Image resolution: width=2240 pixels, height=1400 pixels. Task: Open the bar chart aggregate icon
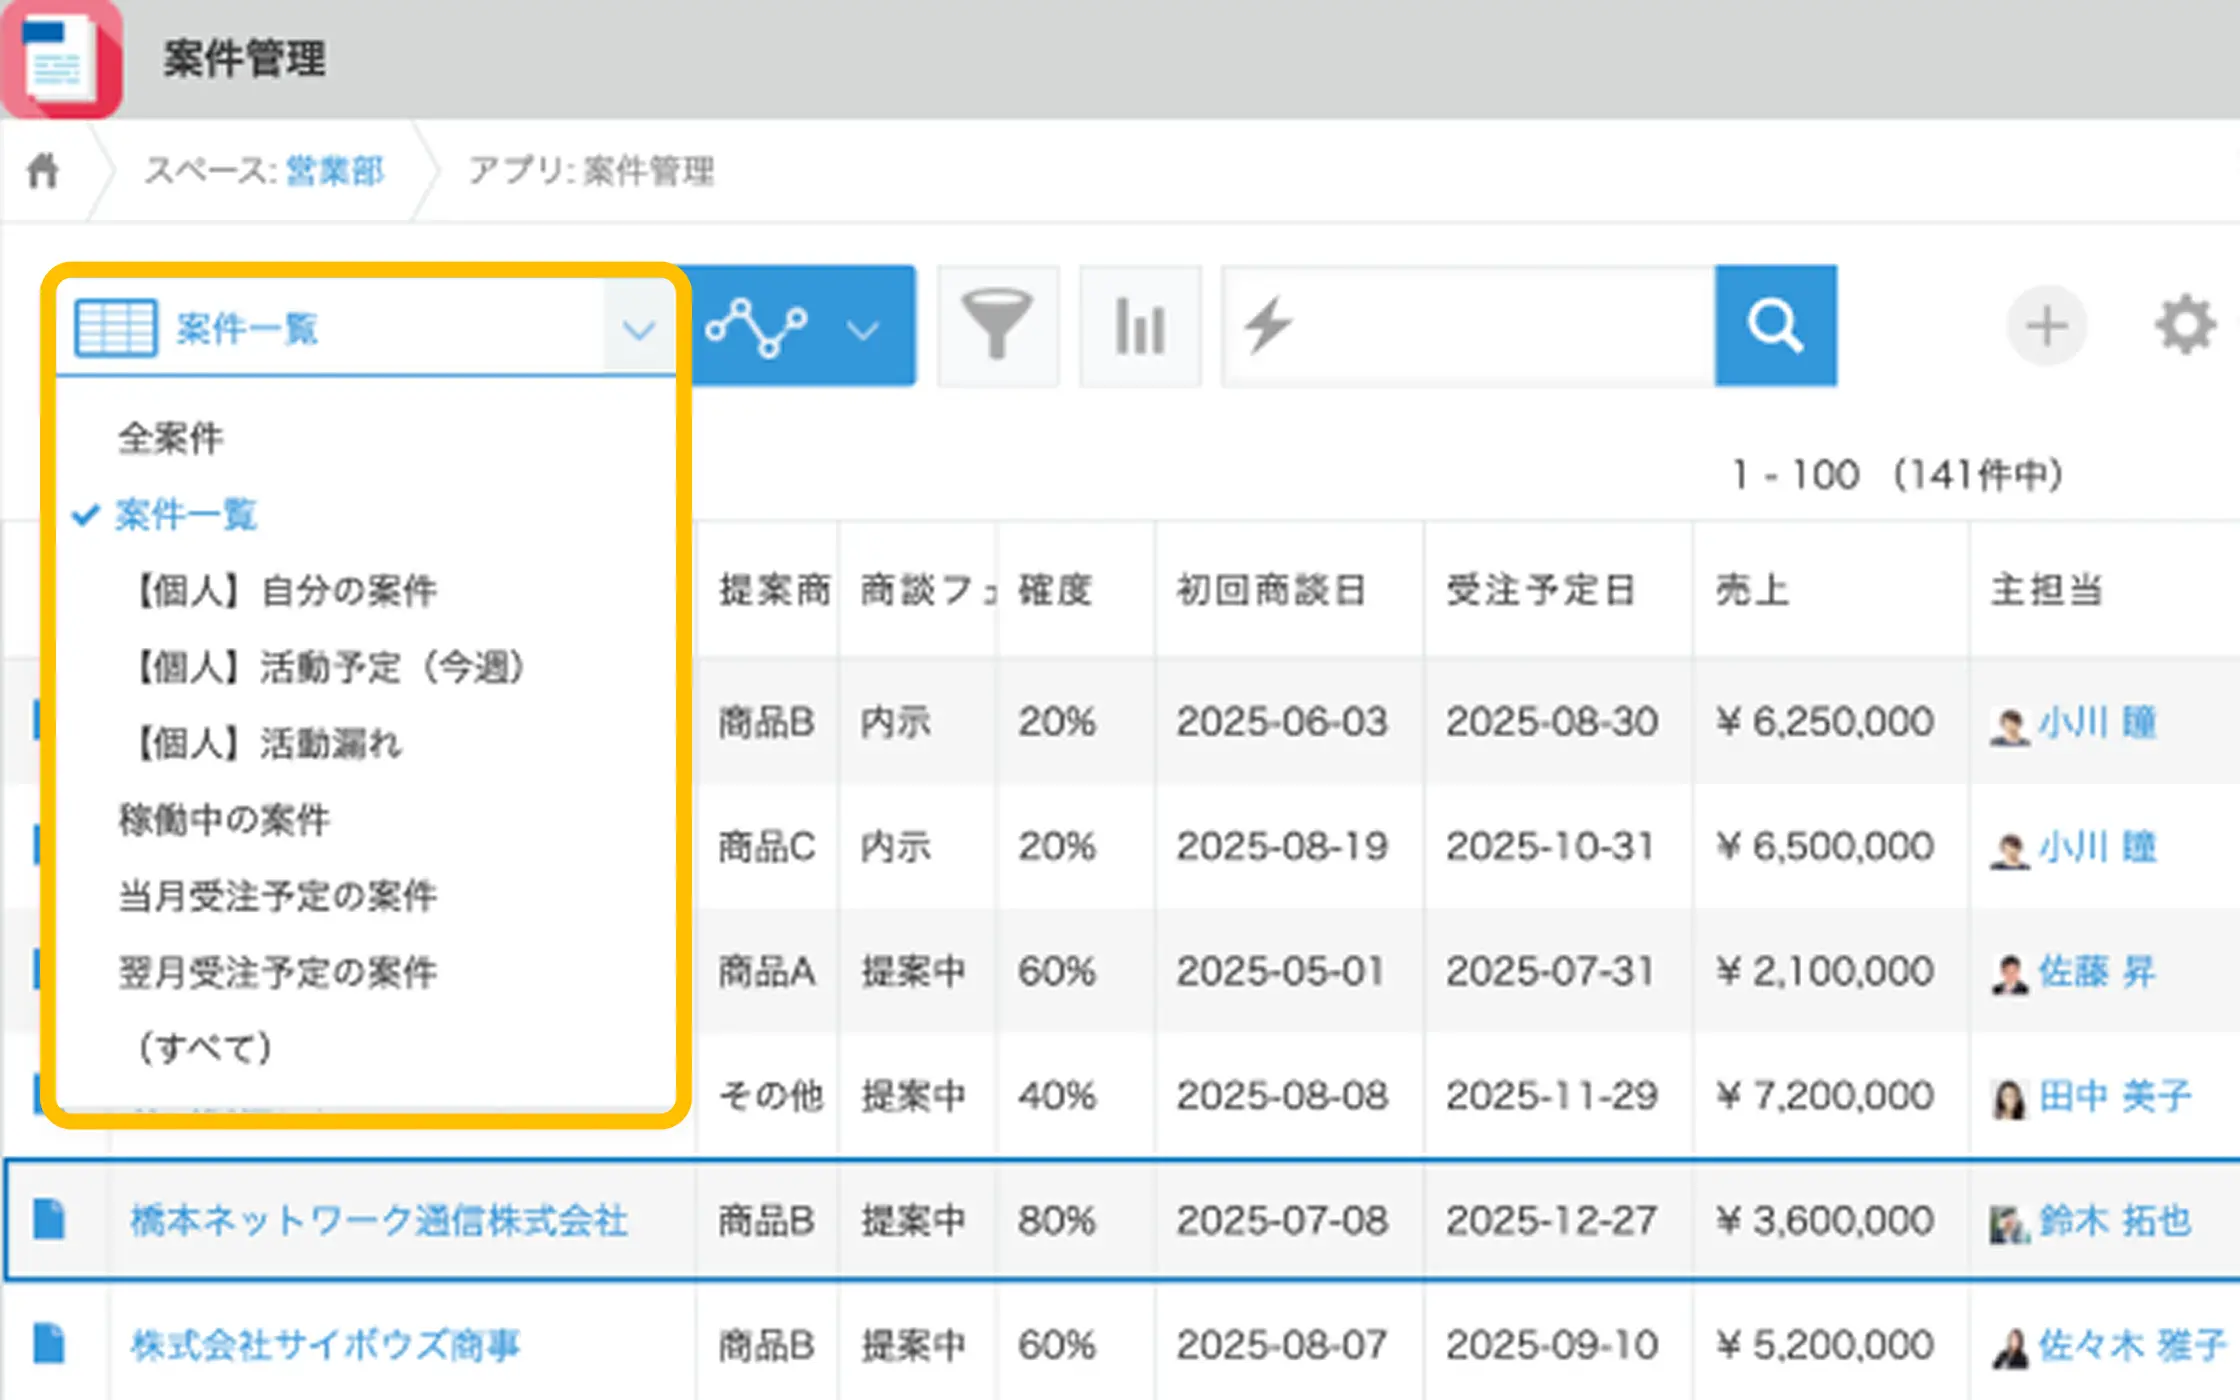point(1140,325)
